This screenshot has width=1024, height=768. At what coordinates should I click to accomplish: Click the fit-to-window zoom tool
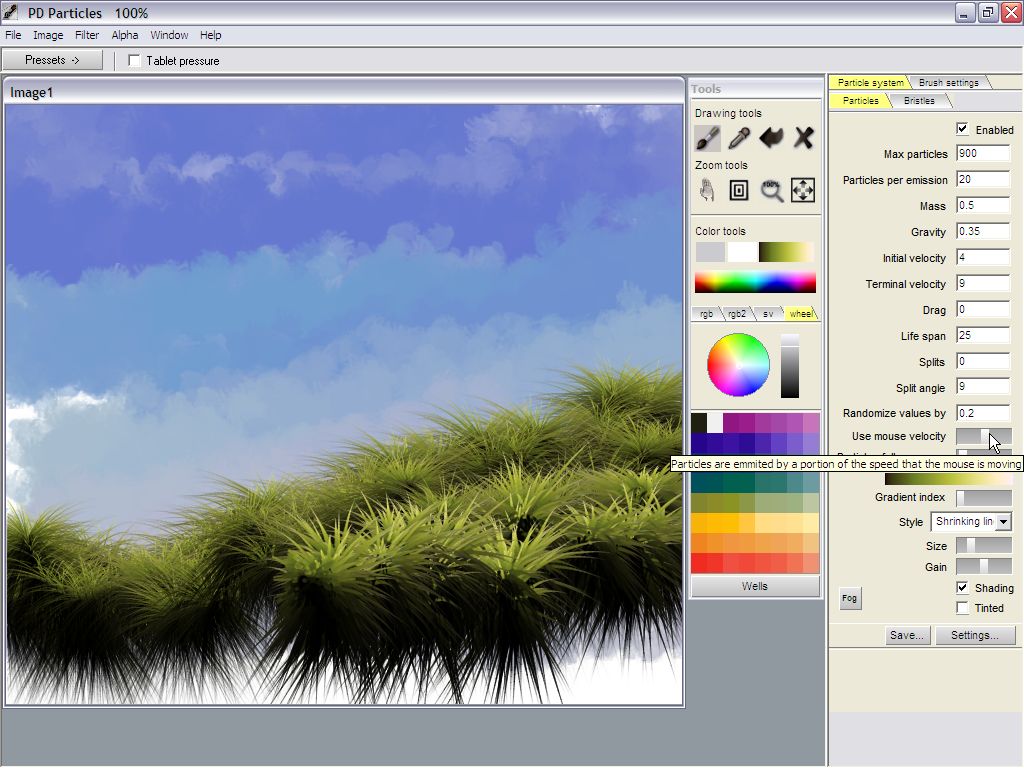pyautogui.click(x=739, y=190)
